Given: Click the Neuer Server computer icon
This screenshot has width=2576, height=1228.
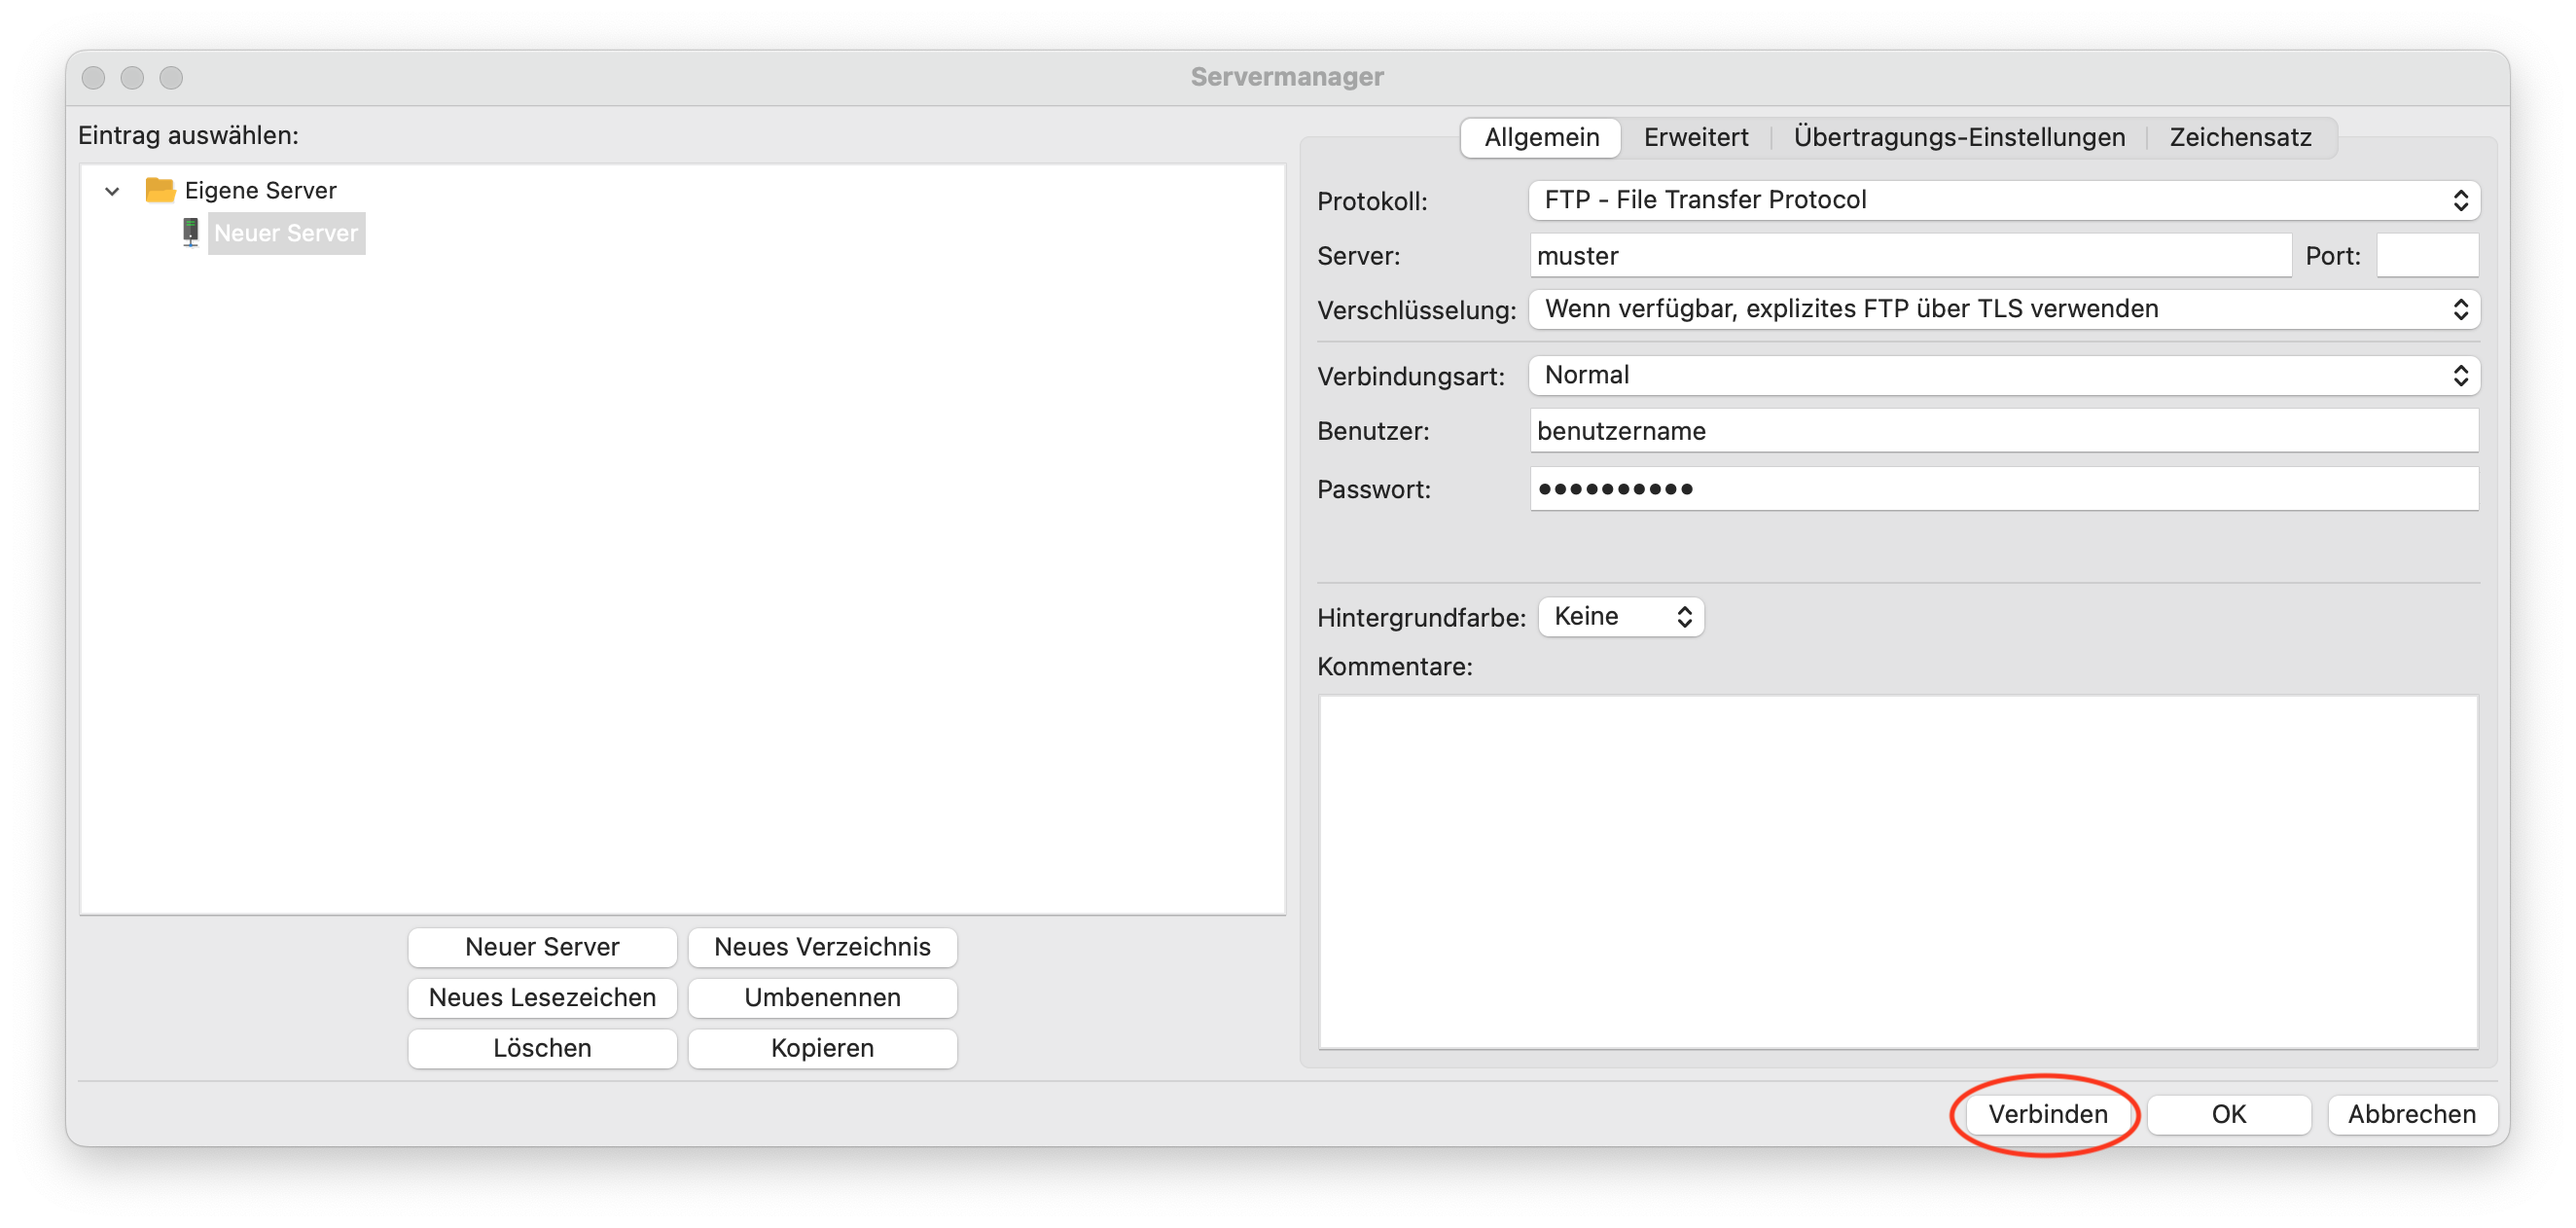Looking at the screenshot, I should point(190,232).
